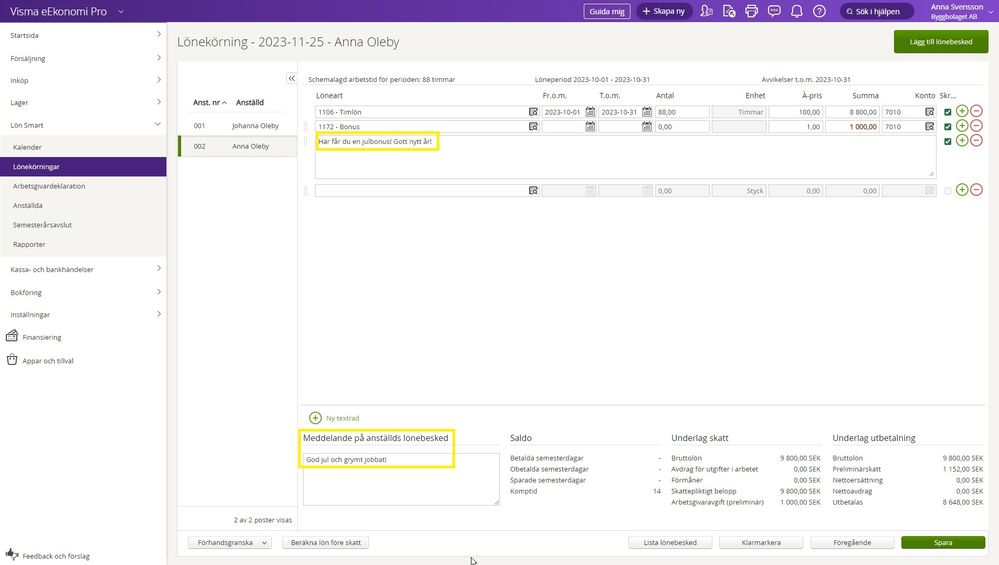Click the Klarmarkera button
The image size is (999, 565).
coord(759,543)
